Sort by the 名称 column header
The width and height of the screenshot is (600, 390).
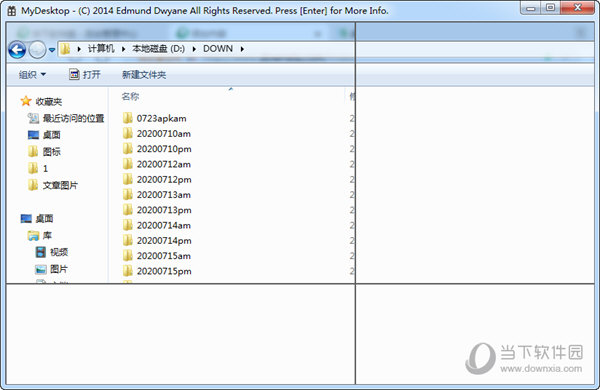(x=130, y=96)
